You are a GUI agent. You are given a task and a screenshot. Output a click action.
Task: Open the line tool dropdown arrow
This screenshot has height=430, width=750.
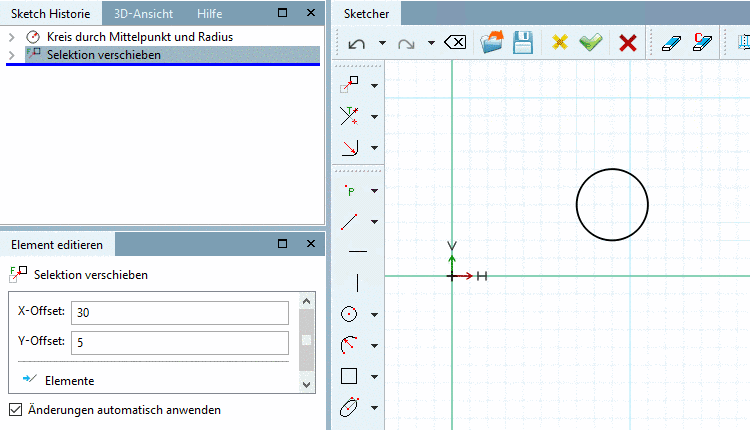click(x=375, y=222)
